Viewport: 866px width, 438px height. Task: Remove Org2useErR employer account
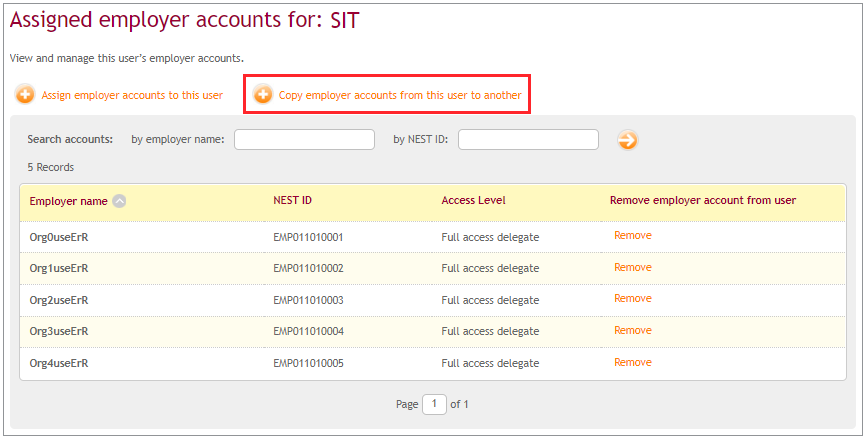point(633,298)
